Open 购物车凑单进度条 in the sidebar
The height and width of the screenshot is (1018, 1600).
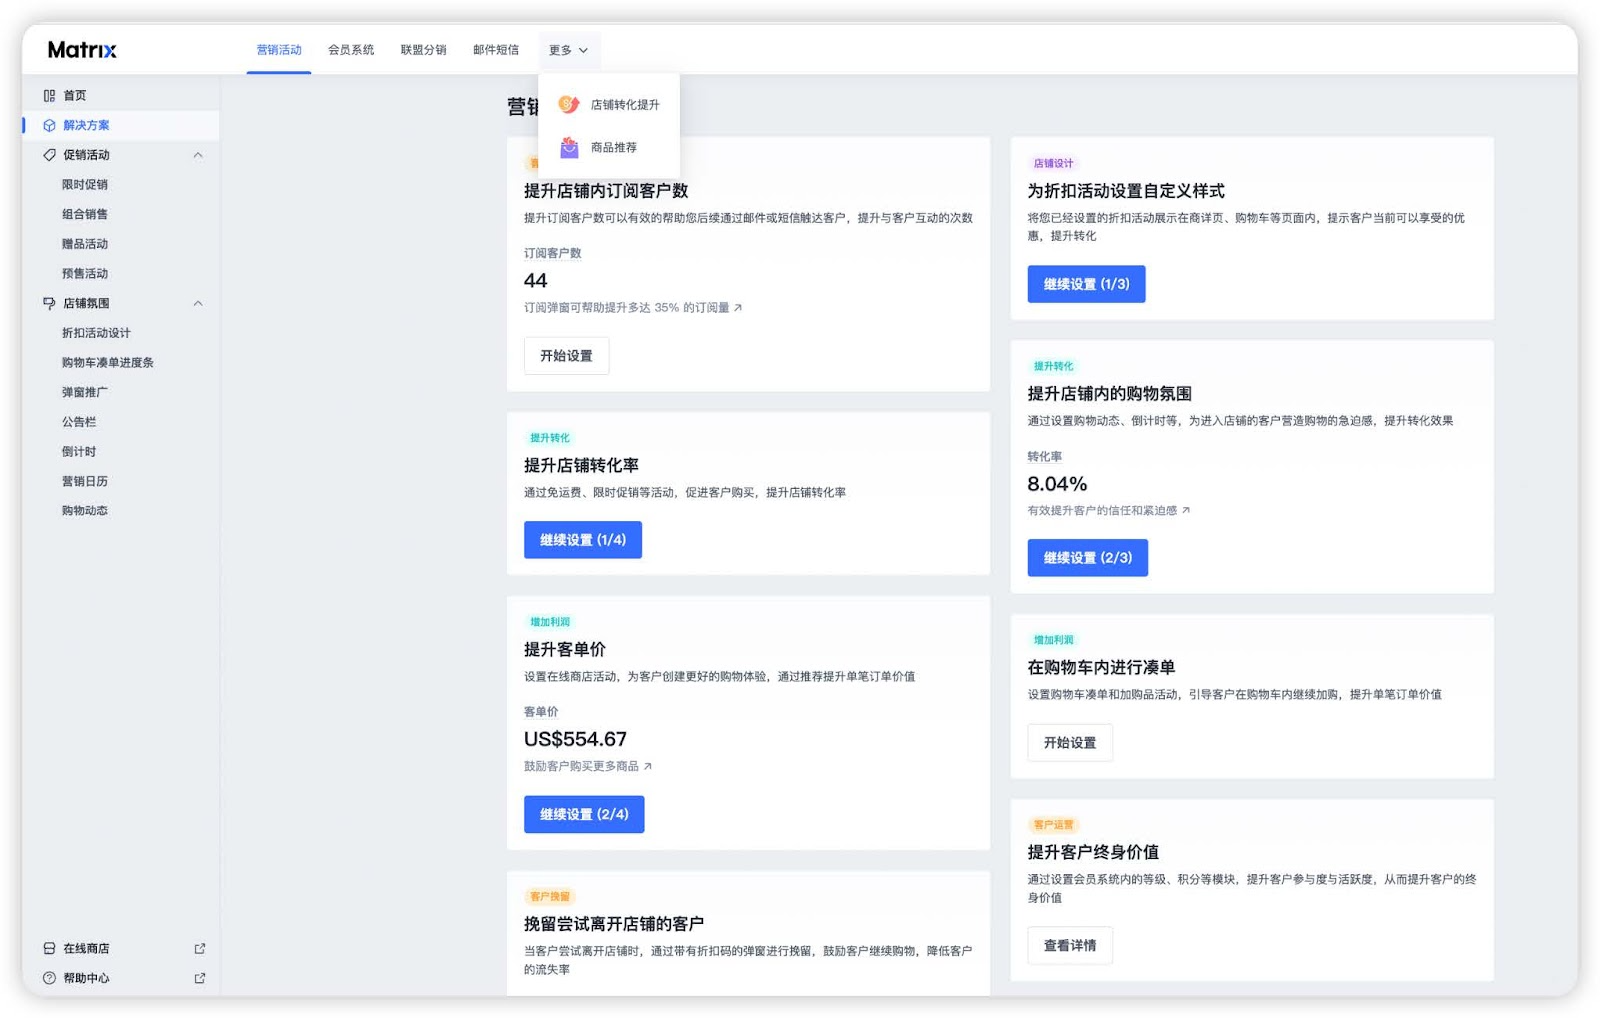pos(108,363)
